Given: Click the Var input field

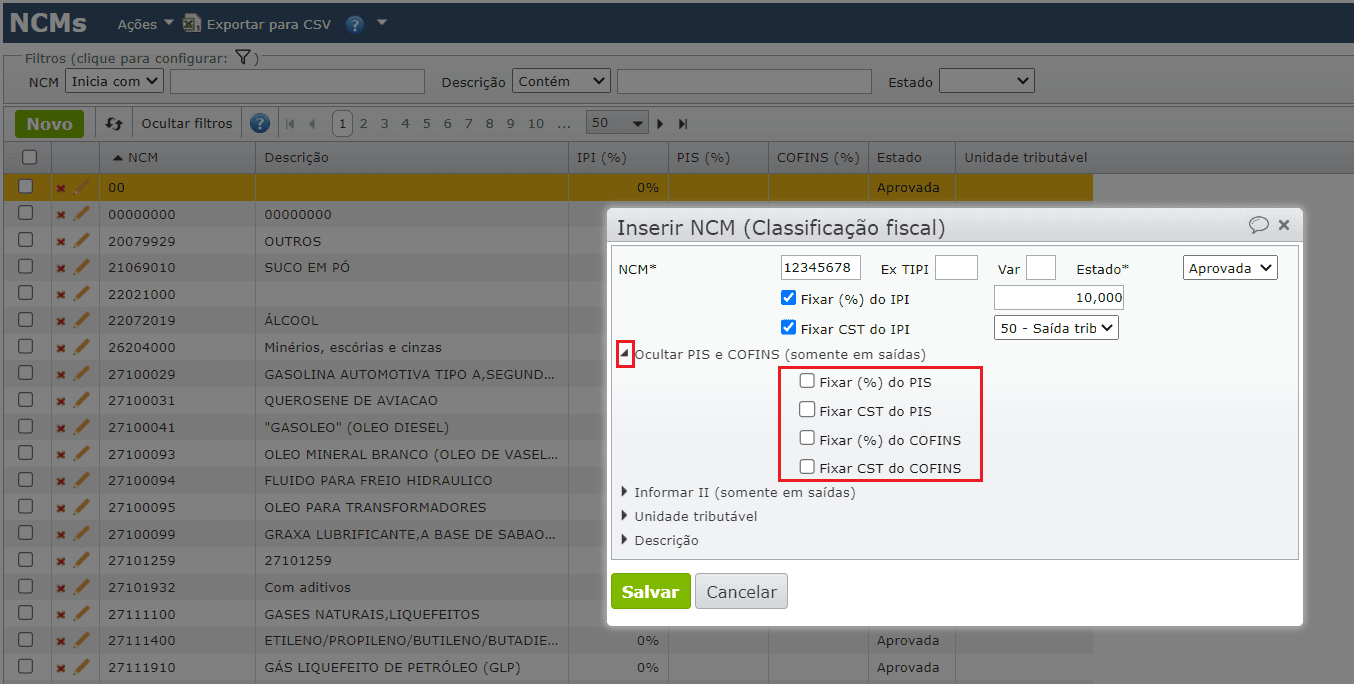Looking at the screenshot, I should 1041,268.
